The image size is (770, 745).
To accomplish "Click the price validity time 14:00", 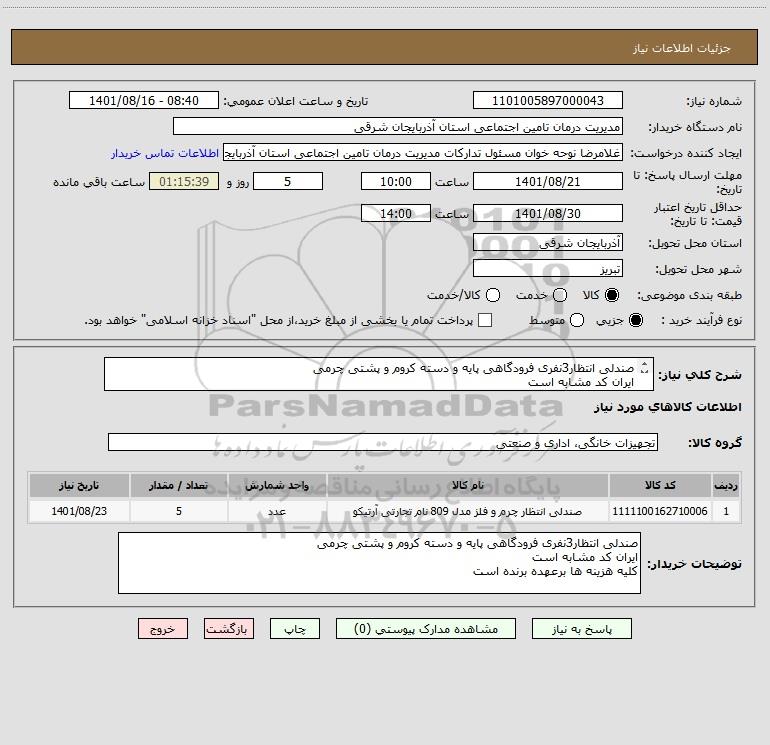I will click(396, 214).
